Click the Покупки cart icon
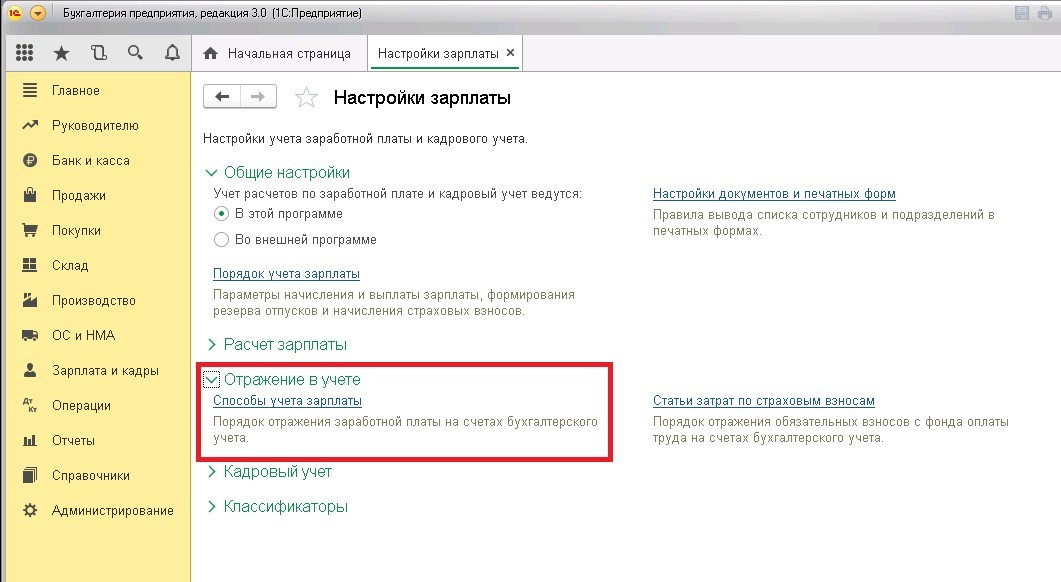Viewport: 1061px width, 582px height. 30,230
